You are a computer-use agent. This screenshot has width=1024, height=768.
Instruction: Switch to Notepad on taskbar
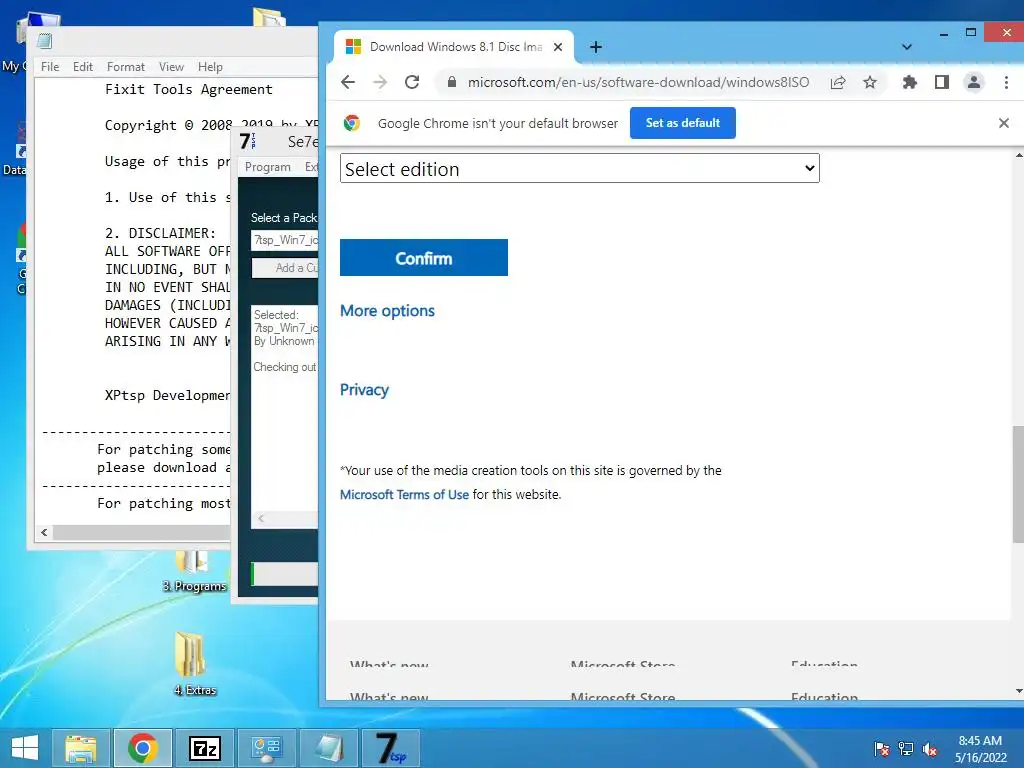[x=328, y=748]
